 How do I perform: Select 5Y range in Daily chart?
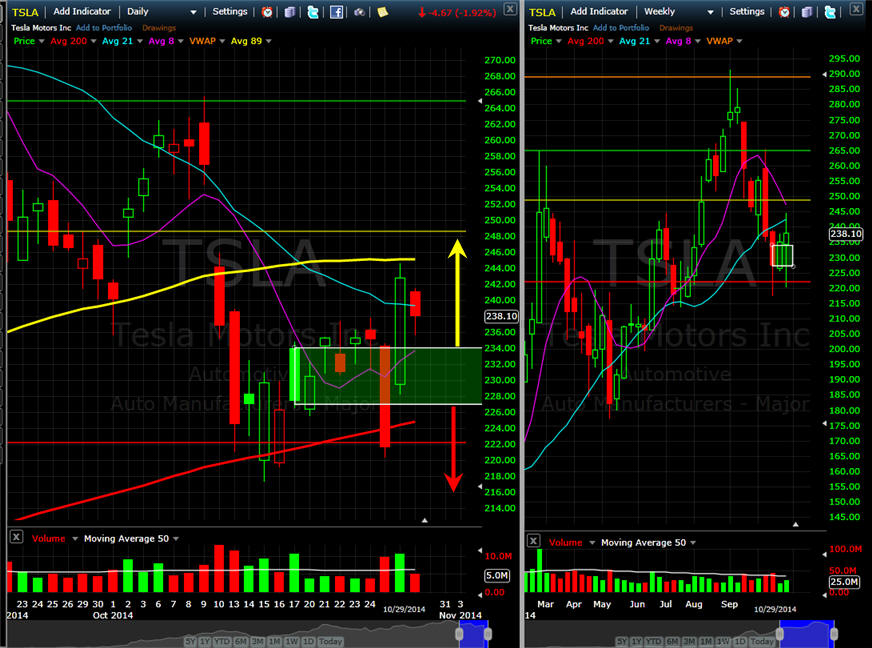click(190, 641)
